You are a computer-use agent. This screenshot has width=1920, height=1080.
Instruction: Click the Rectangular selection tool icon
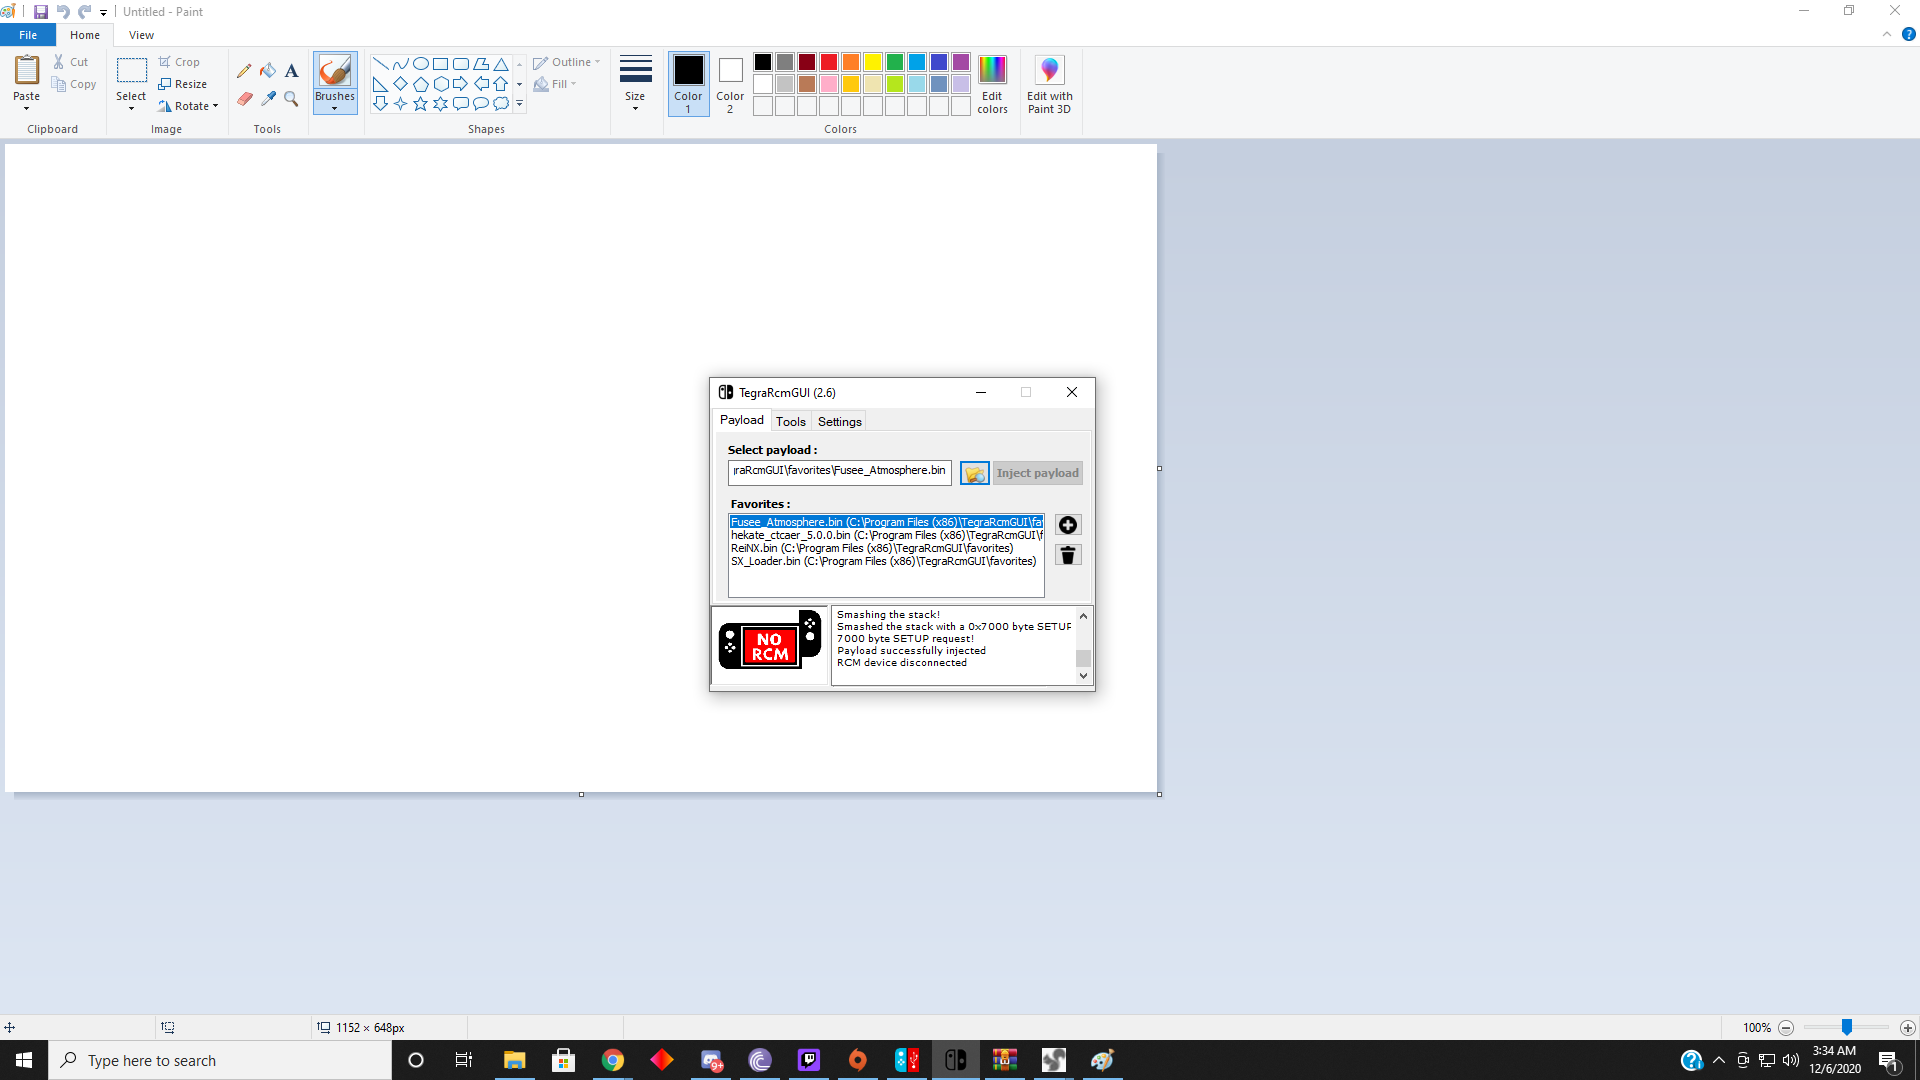131,70
